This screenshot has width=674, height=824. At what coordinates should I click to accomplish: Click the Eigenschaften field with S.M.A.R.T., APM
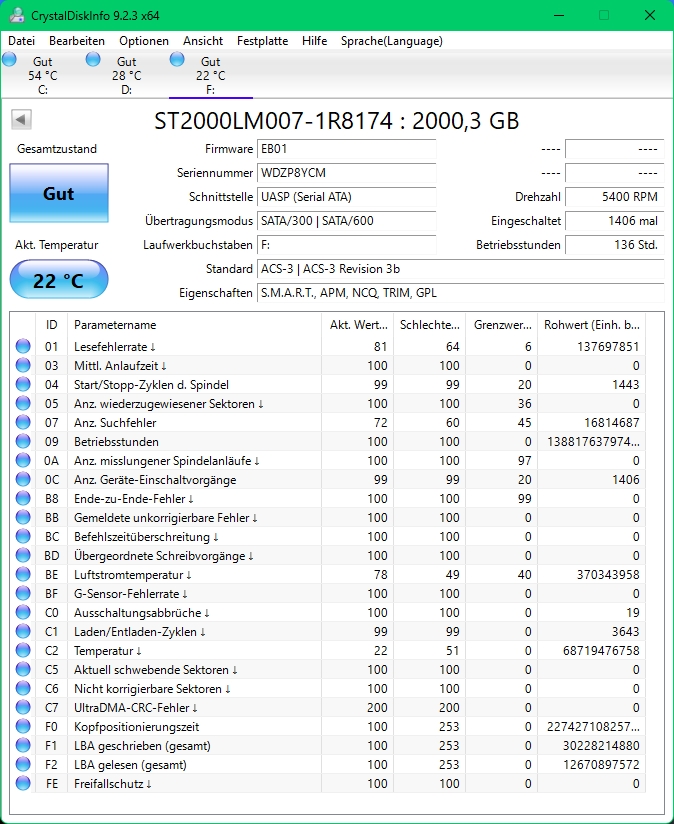(x=461, y=293)
